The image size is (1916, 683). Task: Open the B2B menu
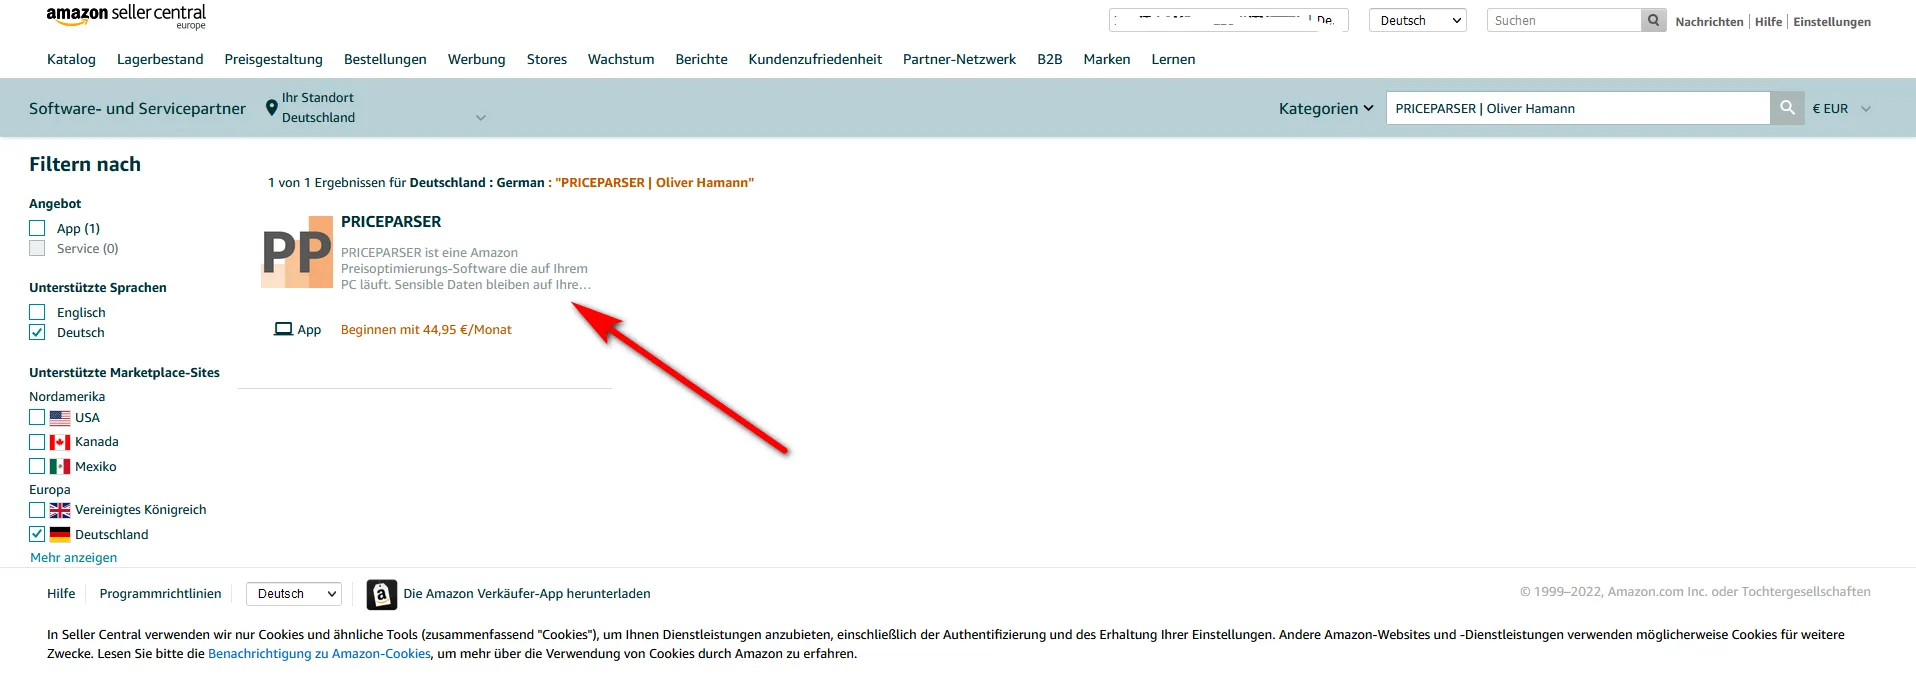[1049, 59]
